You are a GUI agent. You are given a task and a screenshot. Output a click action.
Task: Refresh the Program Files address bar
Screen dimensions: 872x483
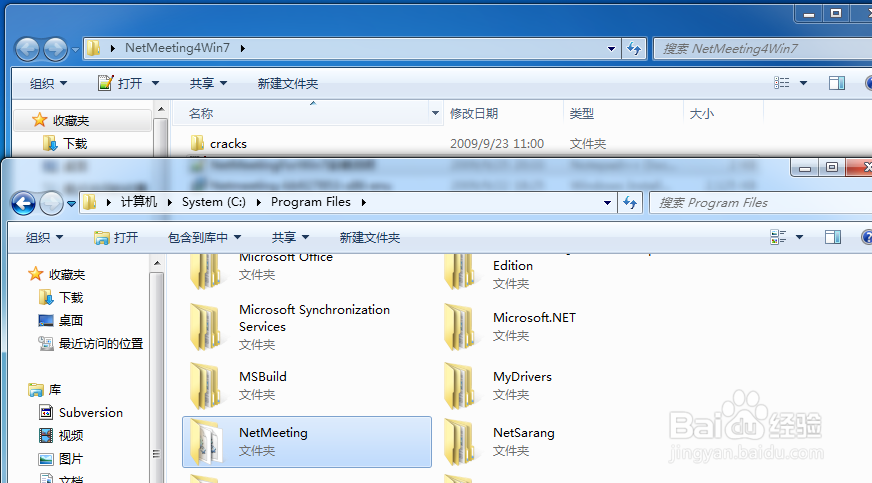[x=630, y=203]
